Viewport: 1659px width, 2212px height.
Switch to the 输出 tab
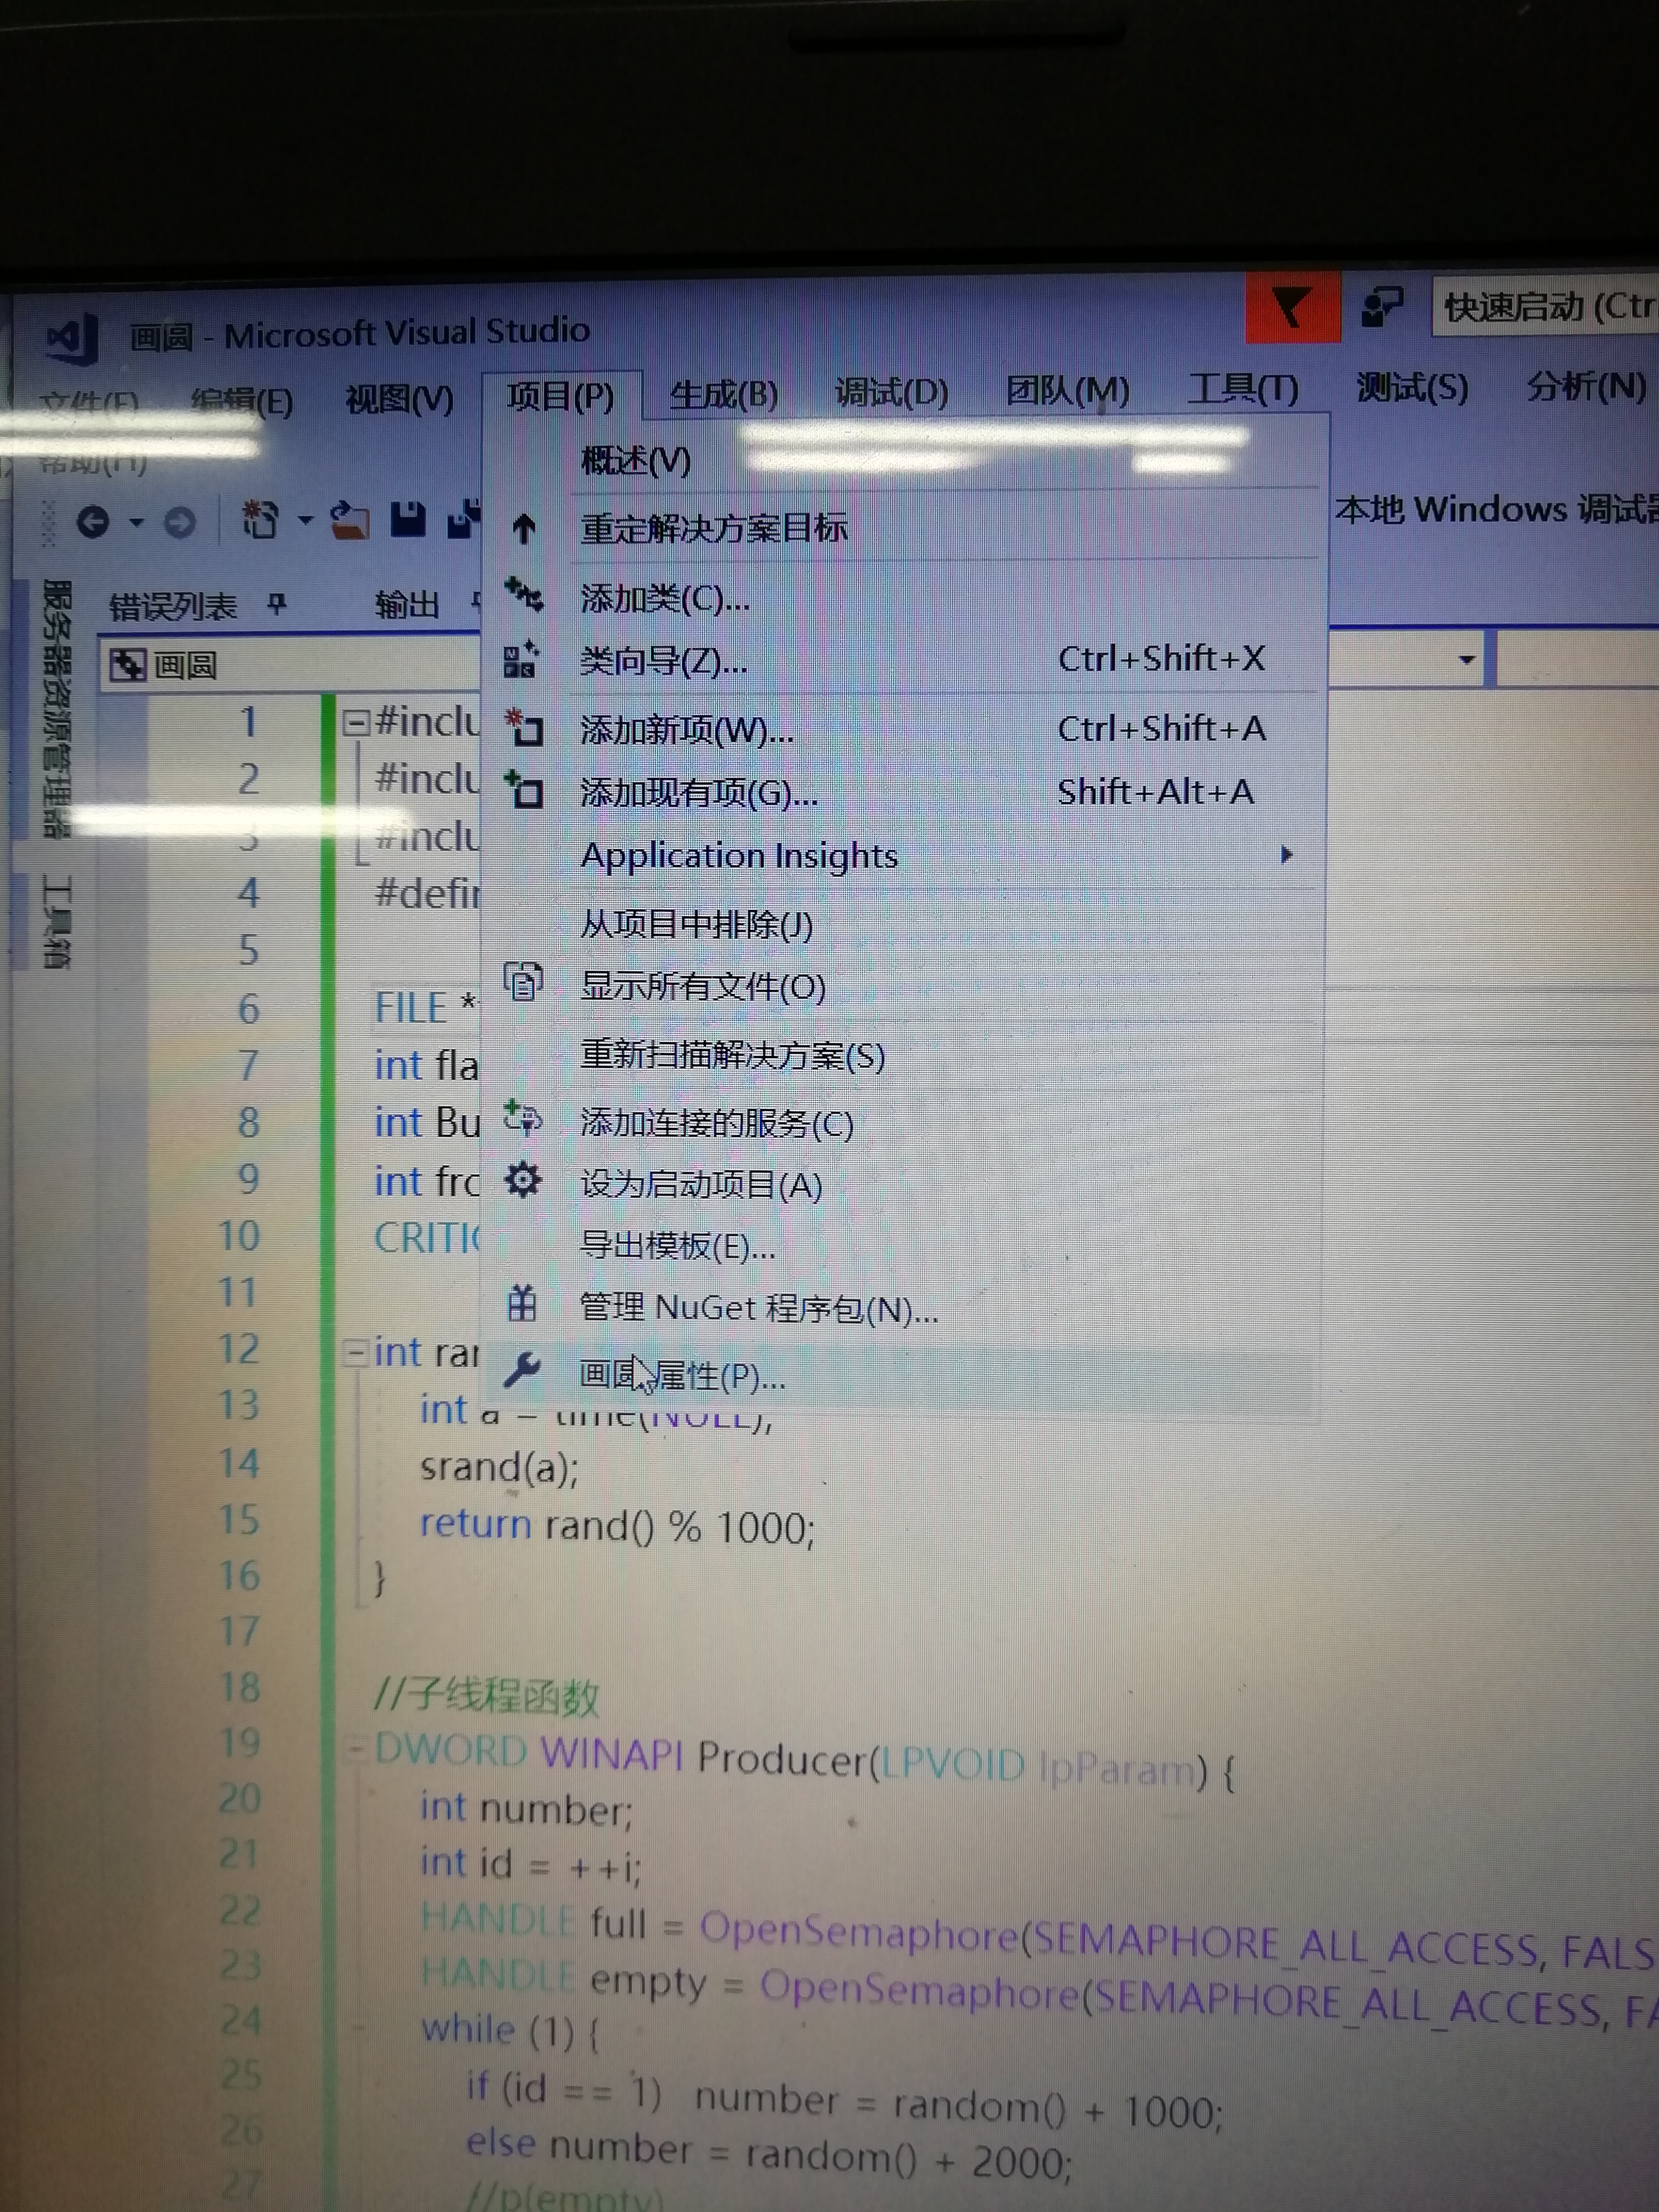tap(407, 604)
